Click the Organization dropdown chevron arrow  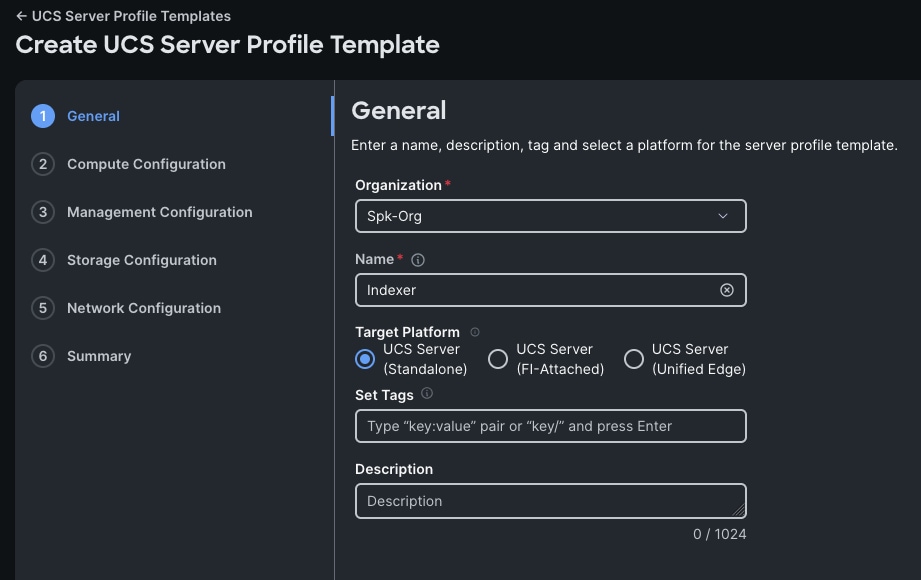[x=723, y=216]
